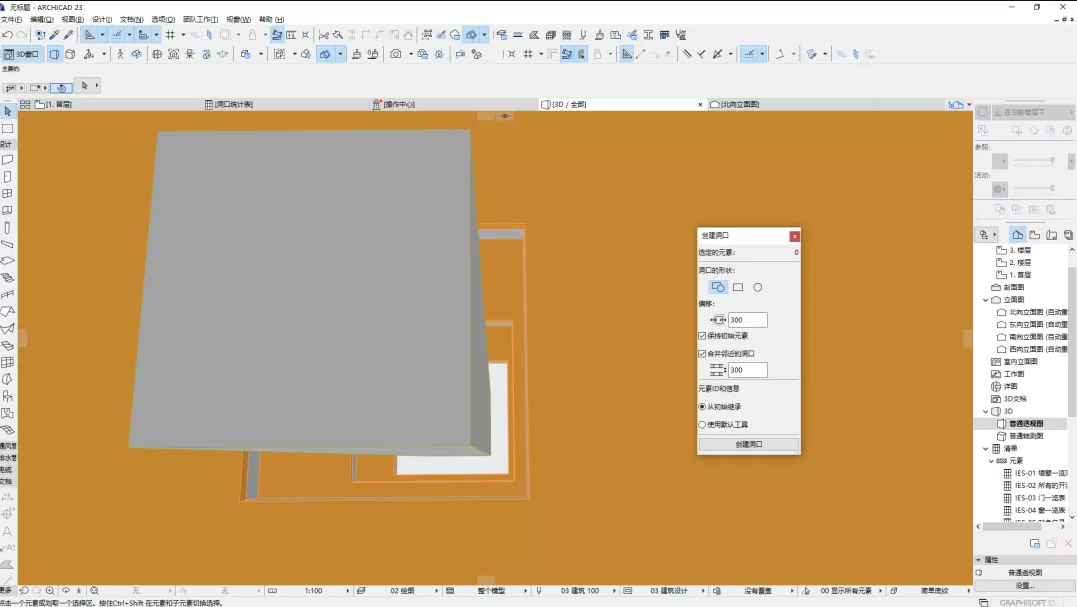Click the camera icon in the 3D toolbar
This screenshot has width=1077, height=607.
396,54
